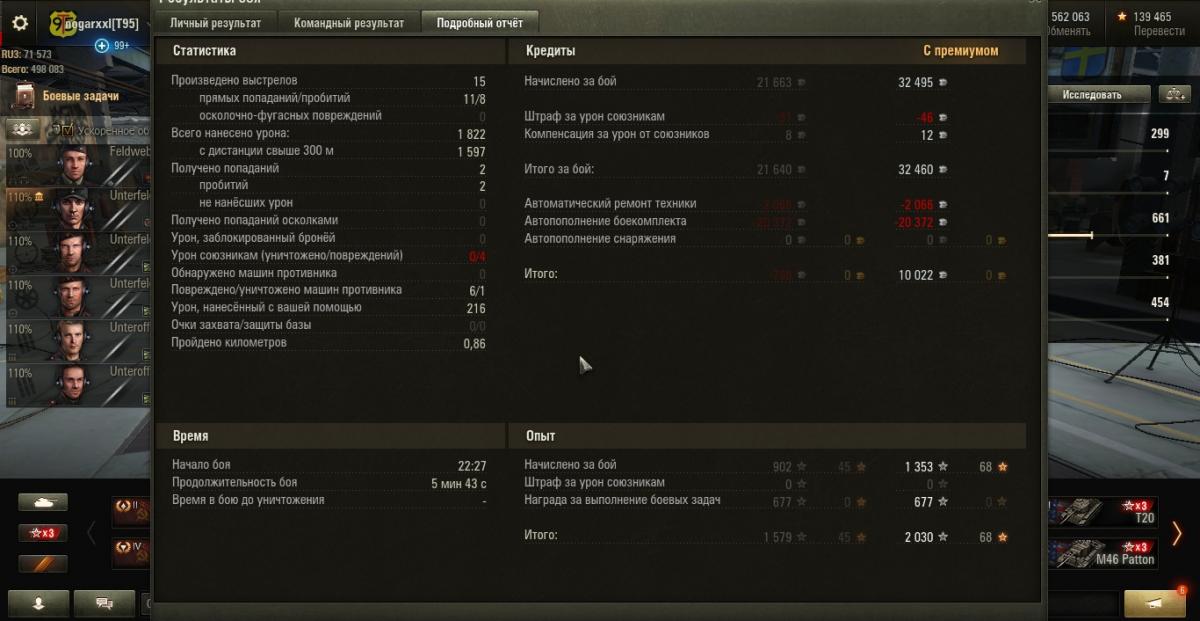
Task: Switch to Личный результат tab
Action: pyautogui.click(x=215, y=23)
